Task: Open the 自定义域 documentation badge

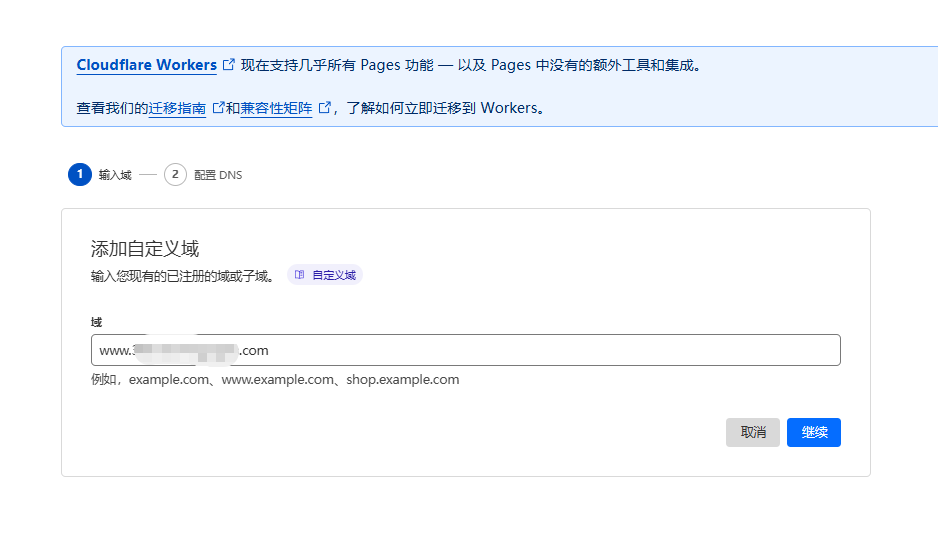Action: coord(325,275)
